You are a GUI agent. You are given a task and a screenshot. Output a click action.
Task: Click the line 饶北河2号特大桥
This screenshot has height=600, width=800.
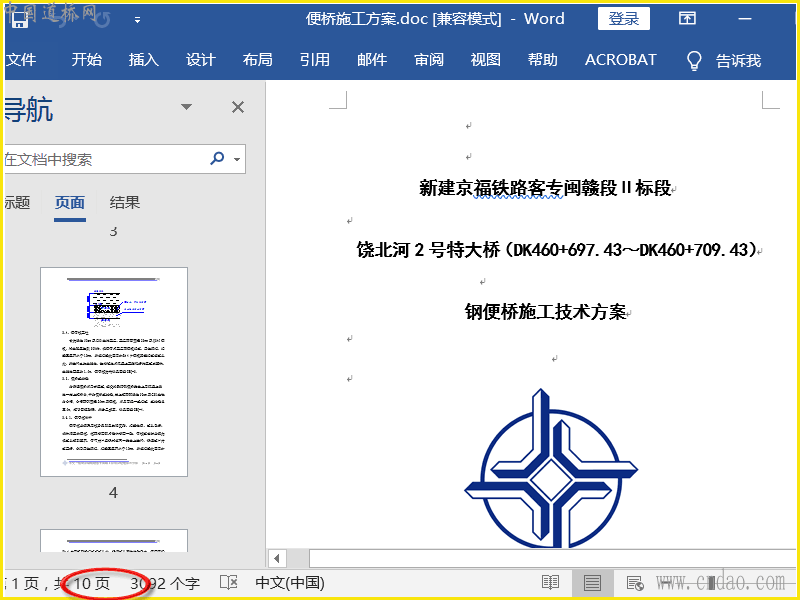coord(556,250)
